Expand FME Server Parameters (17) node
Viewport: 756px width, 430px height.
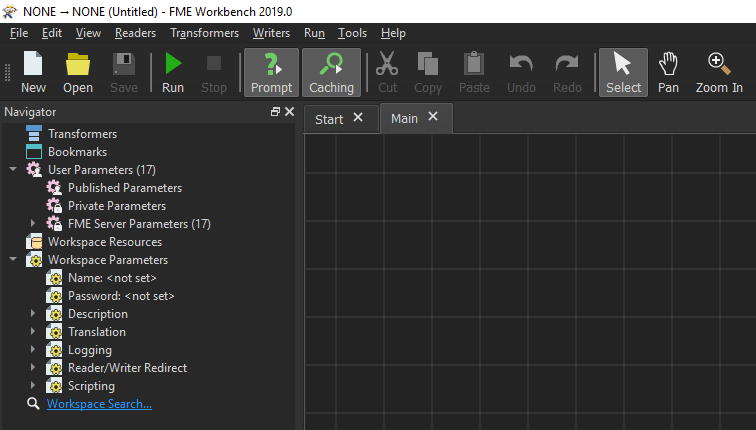click(33, 224)
